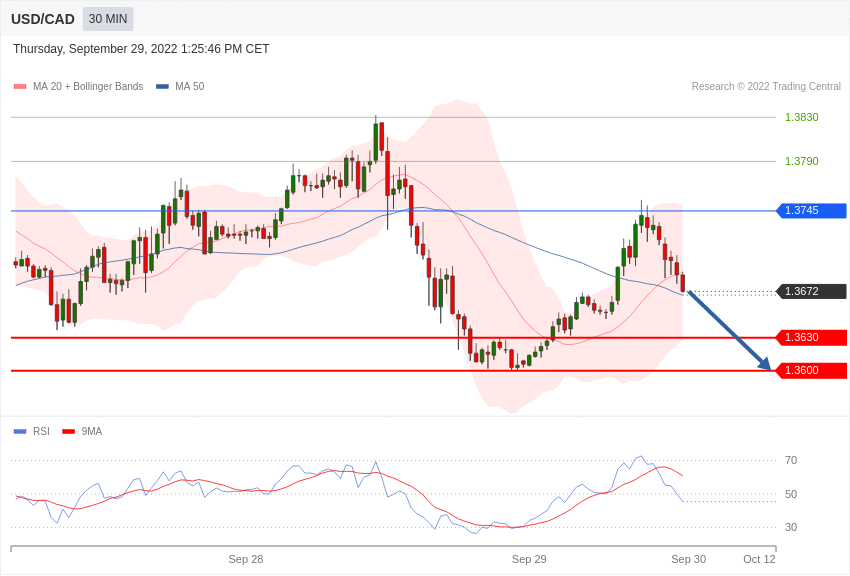Click the RSI 70 axis label

(x=791, y=461)
